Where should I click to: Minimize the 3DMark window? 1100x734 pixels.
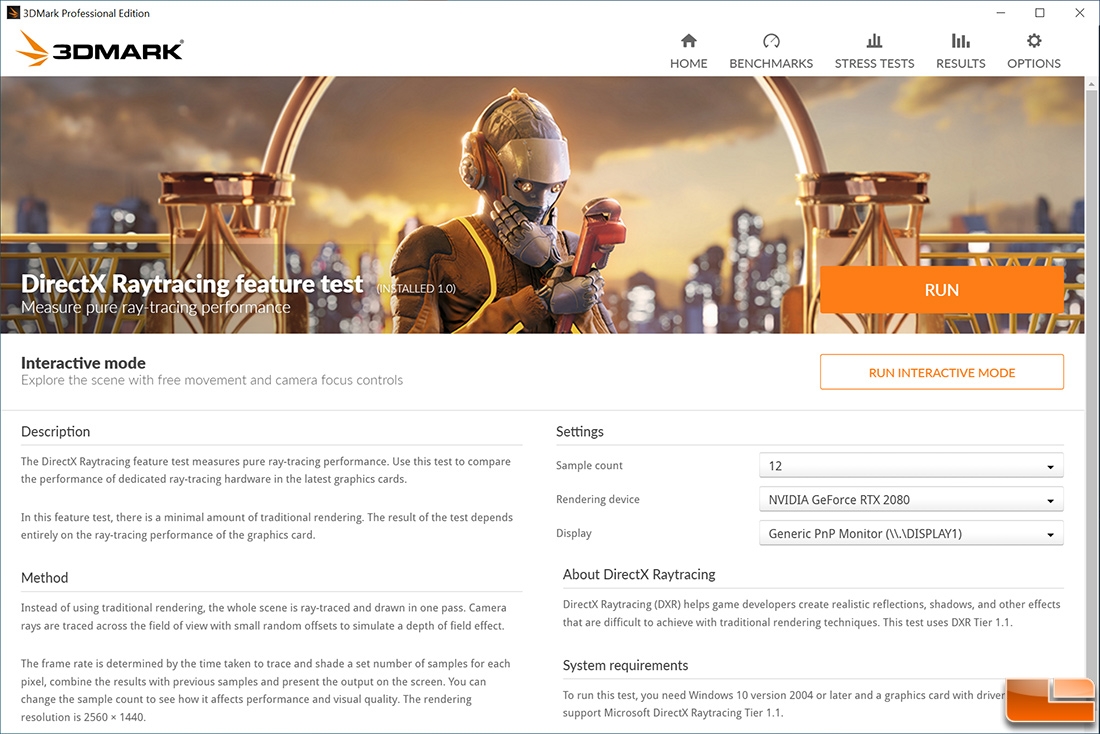(1000, 13)
